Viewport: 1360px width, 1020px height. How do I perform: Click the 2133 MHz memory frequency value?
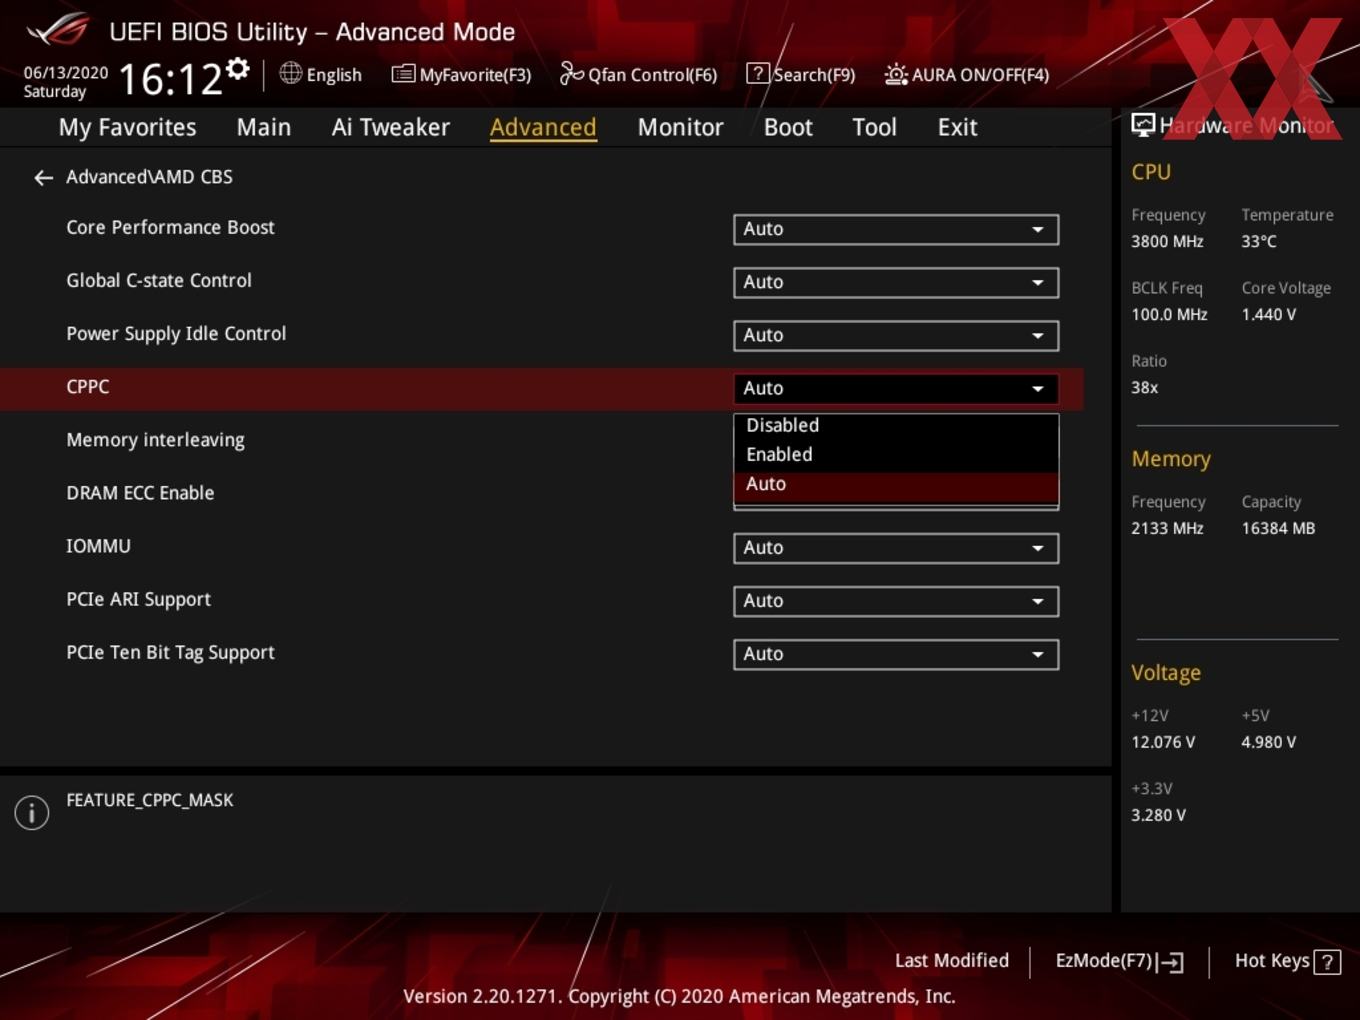[1167, 528]
